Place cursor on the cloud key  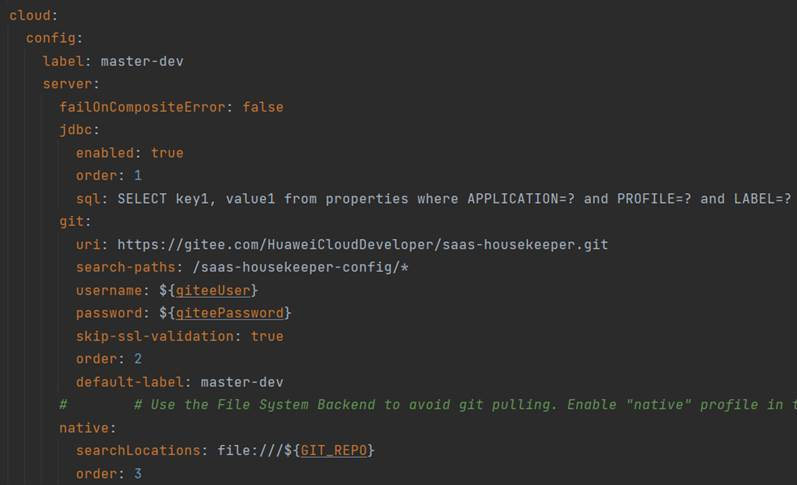pyautogui.click(x=31, y=15)
